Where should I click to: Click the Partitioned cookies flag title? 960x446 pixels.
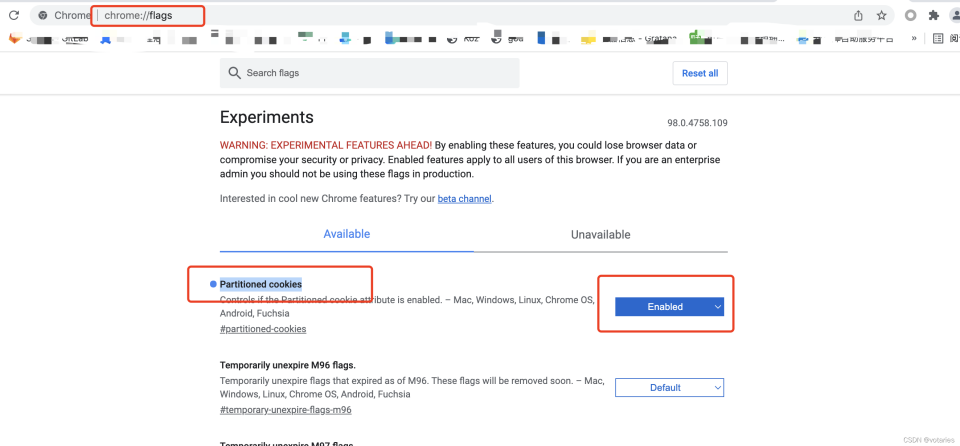[260, 284]
